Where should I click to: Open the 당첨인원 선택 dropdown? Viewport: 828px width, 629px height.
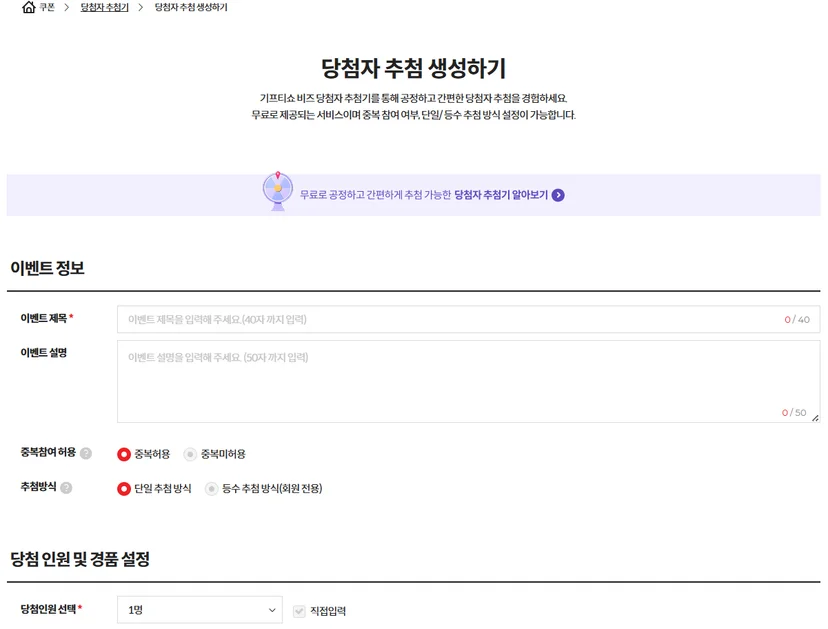pos(200,610)
